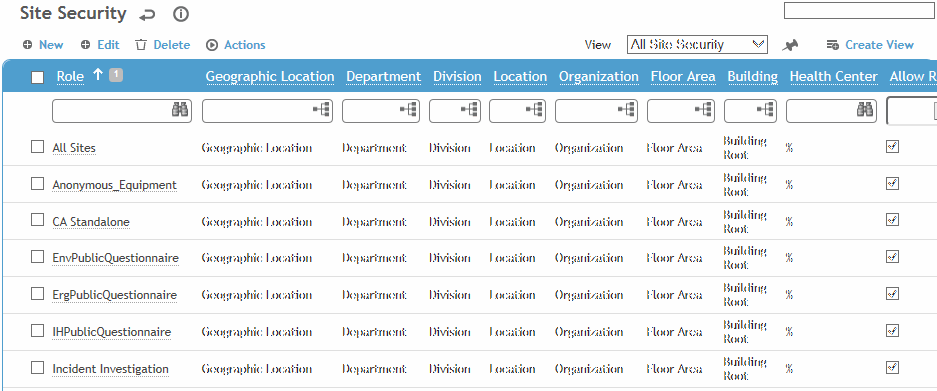Toggle Allow checkbox in Anonymous_Equipment row
The height and width of the screenshot is (391, 937).
(892, 183)
